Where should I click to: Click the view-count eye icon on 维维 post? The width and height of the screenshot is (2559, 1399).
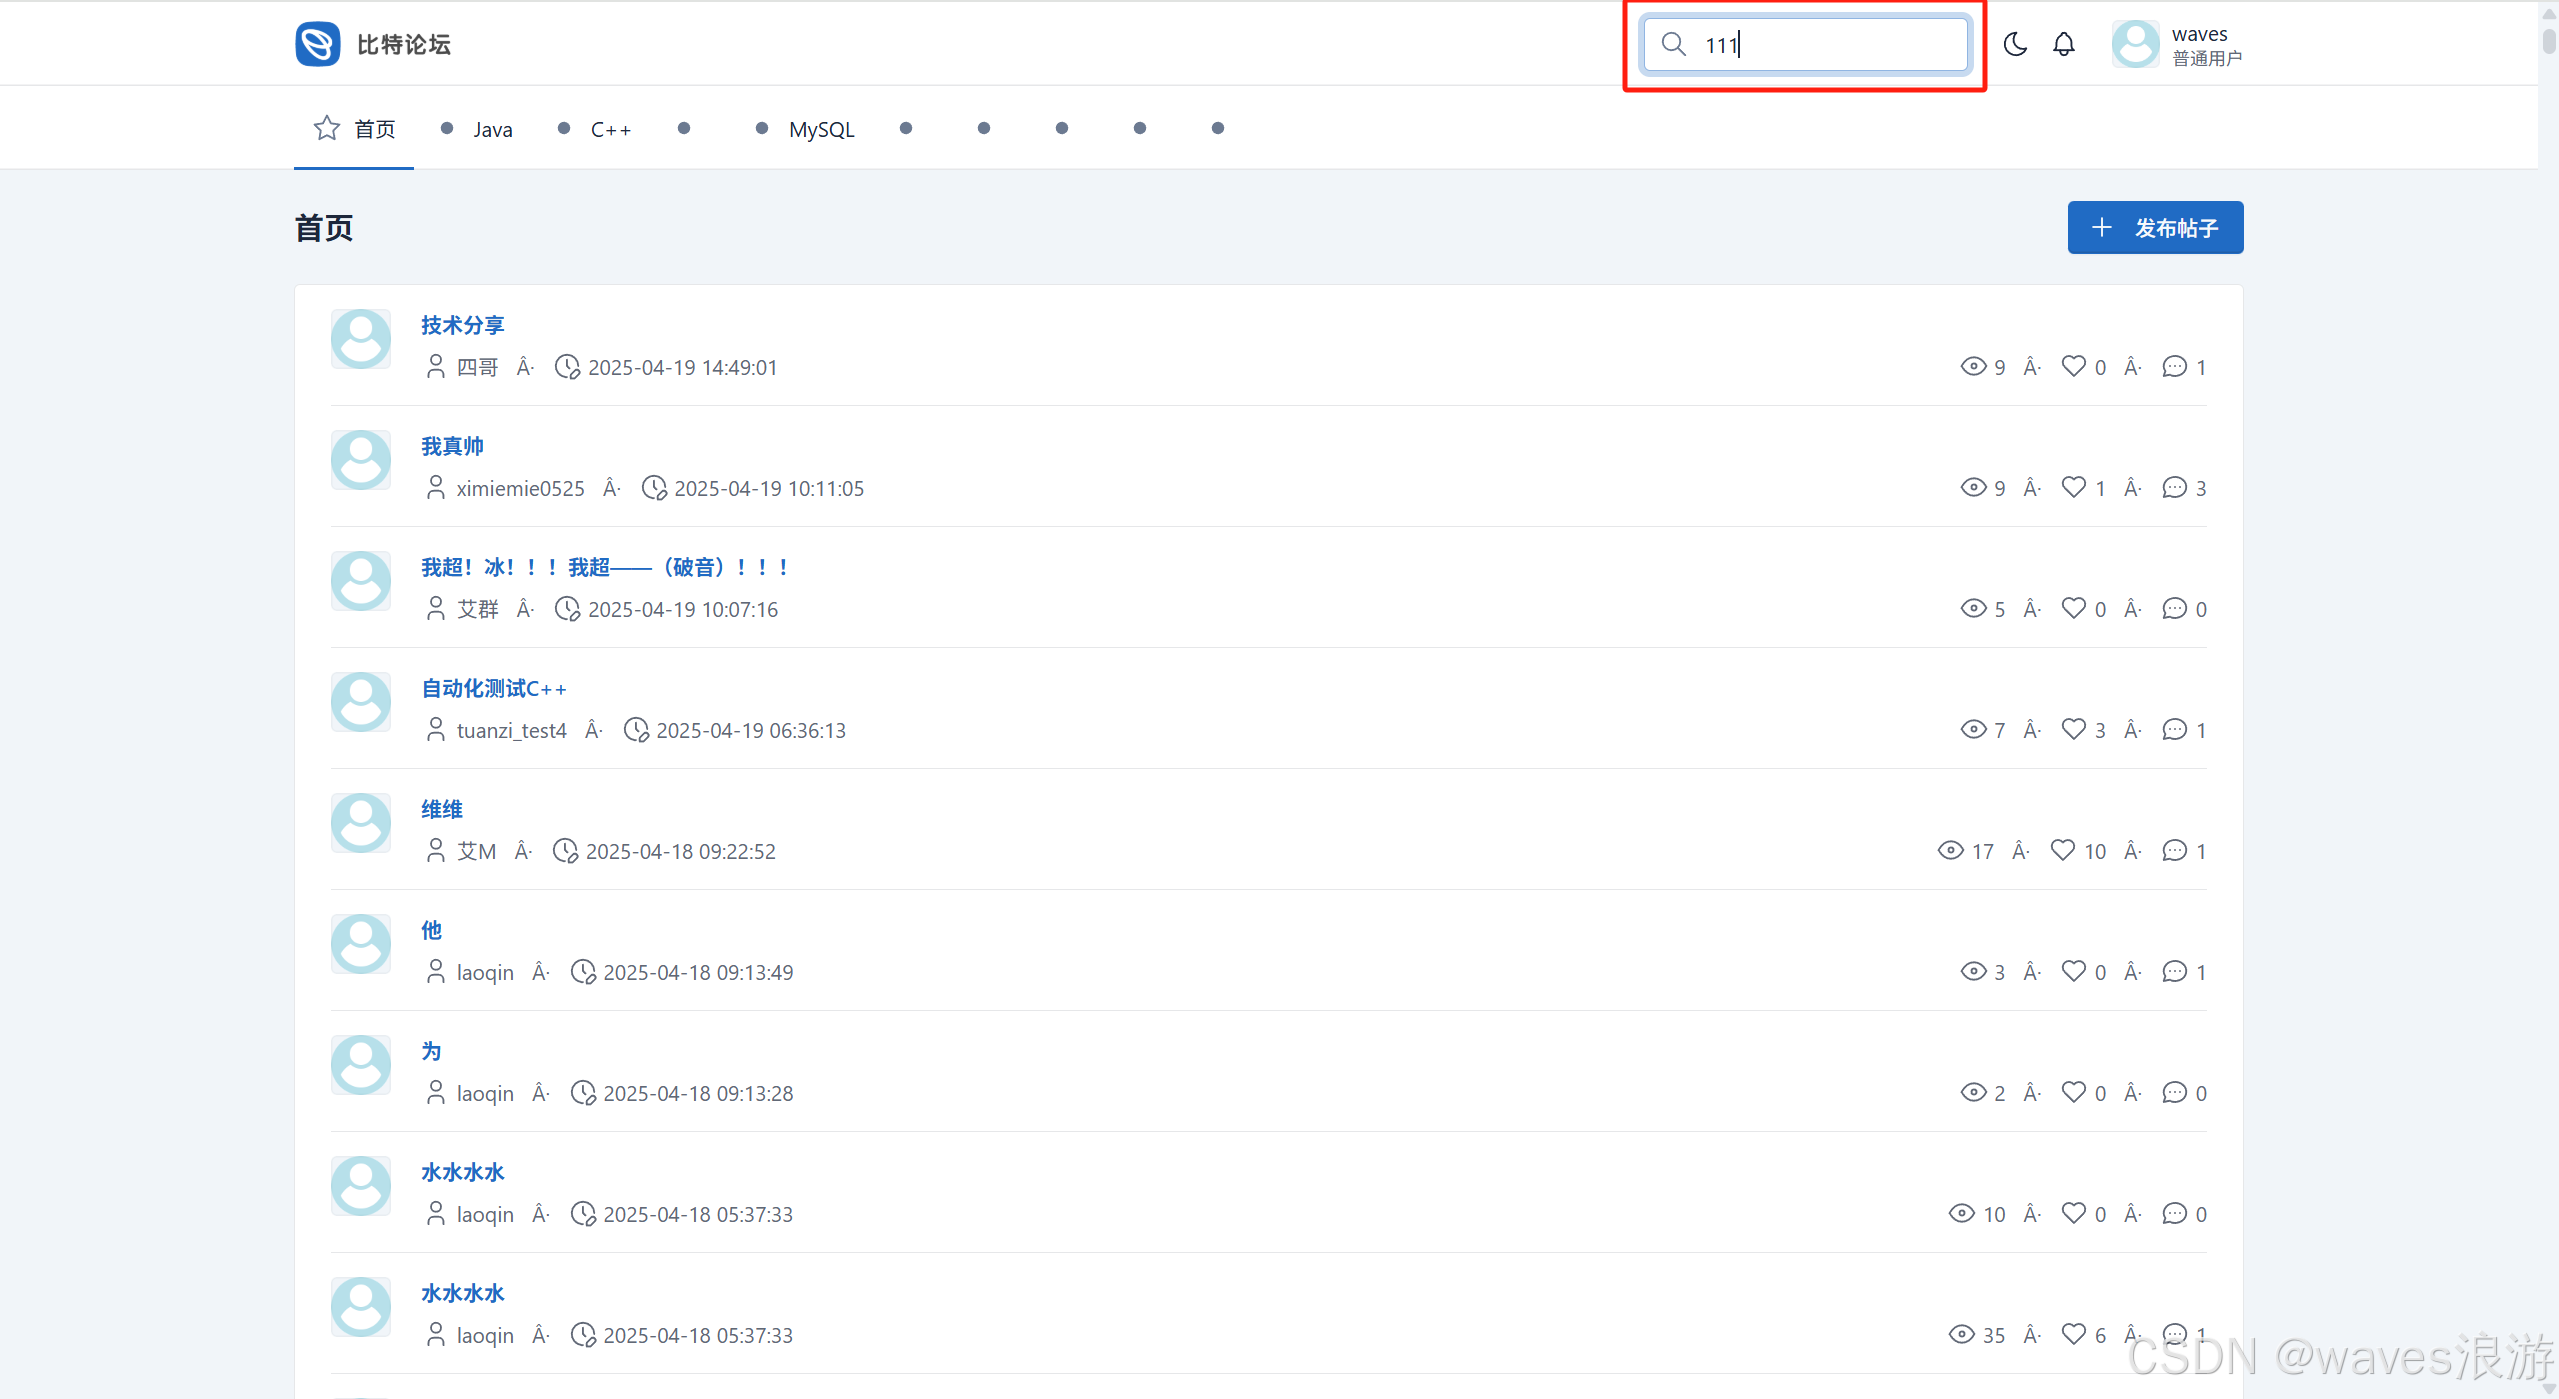click(1950, 850)
